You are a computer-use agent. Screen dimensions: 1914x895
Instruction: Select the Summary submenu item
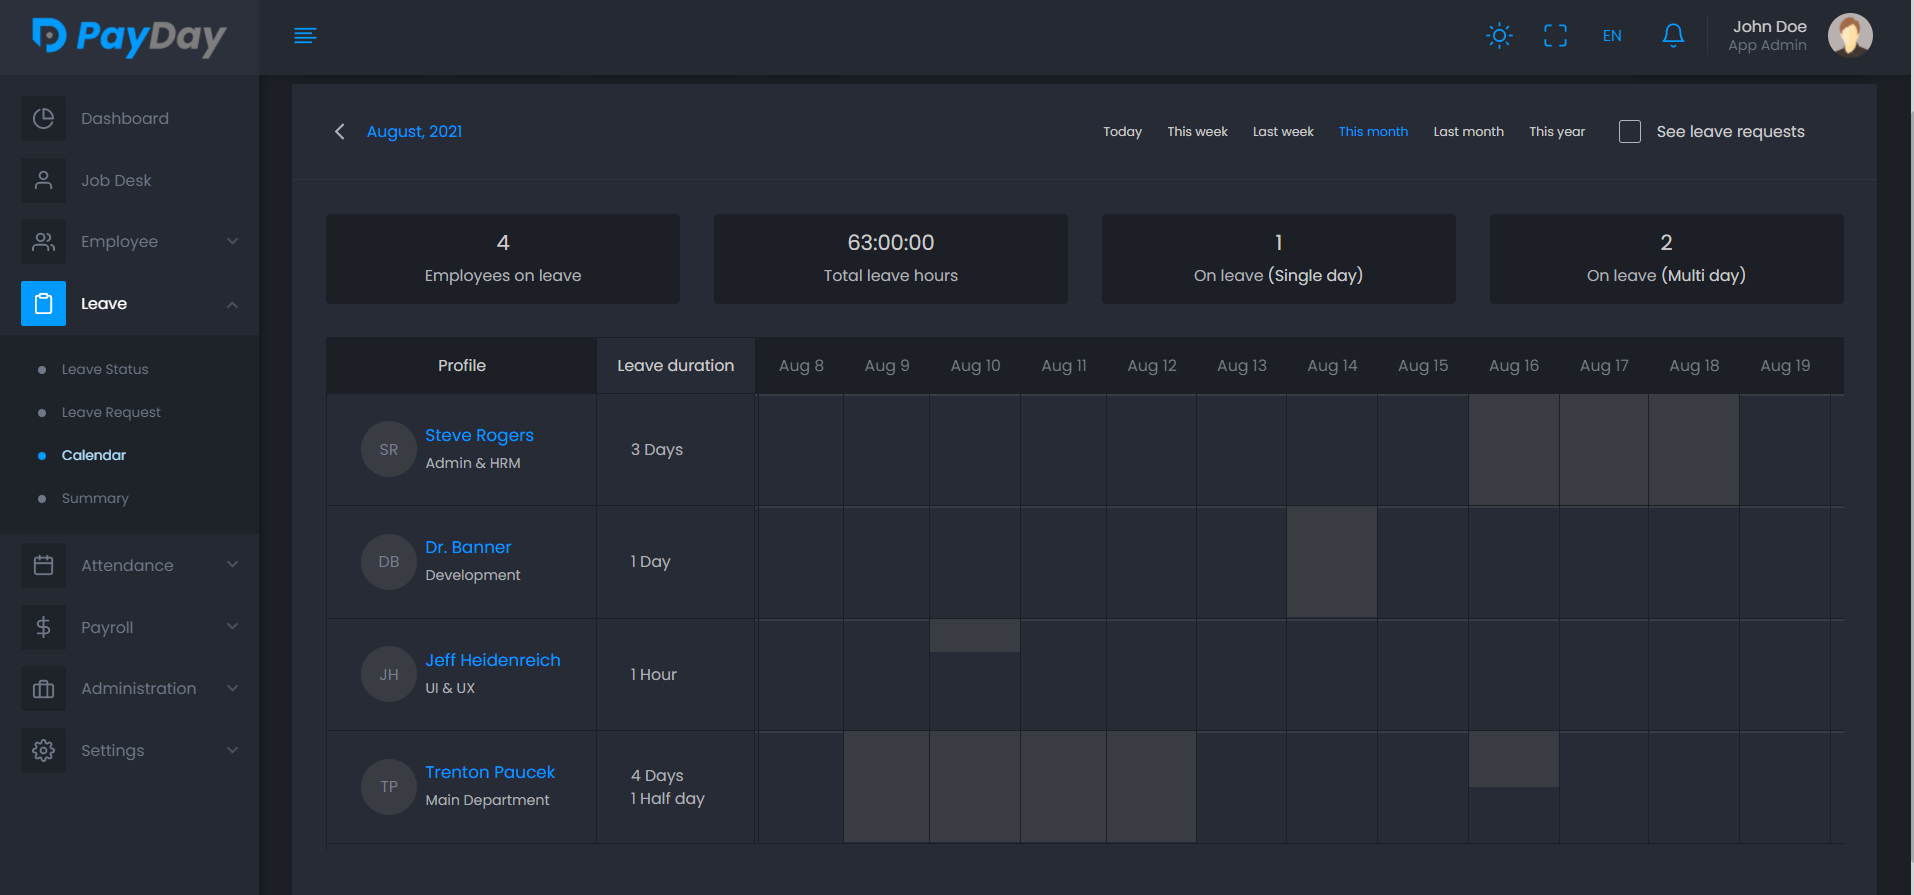click(x=95, y=498)
